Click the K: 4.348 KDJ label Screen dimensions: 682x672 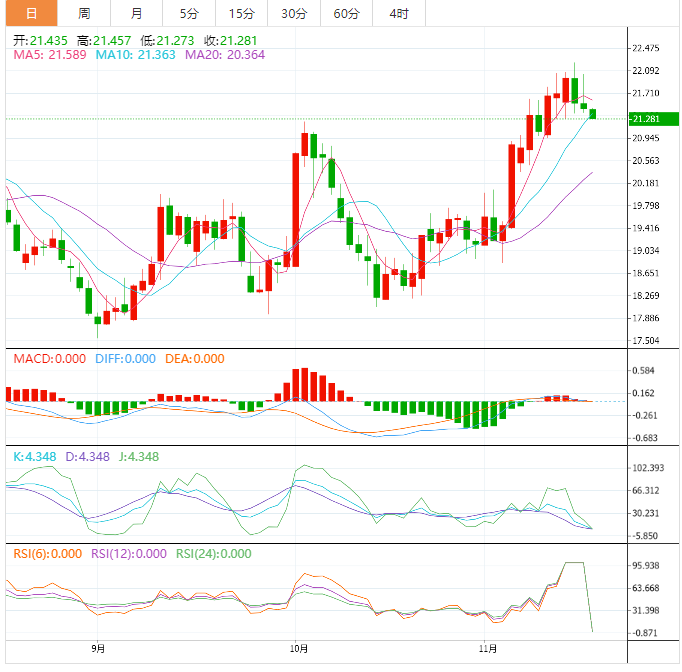pos(33,457)
